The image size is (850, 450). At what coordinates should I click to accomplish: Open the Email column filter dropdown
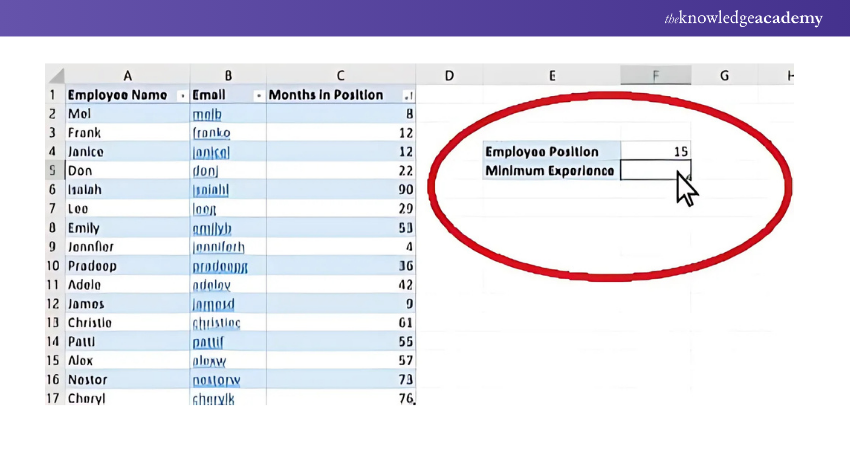tap(259, 96)
